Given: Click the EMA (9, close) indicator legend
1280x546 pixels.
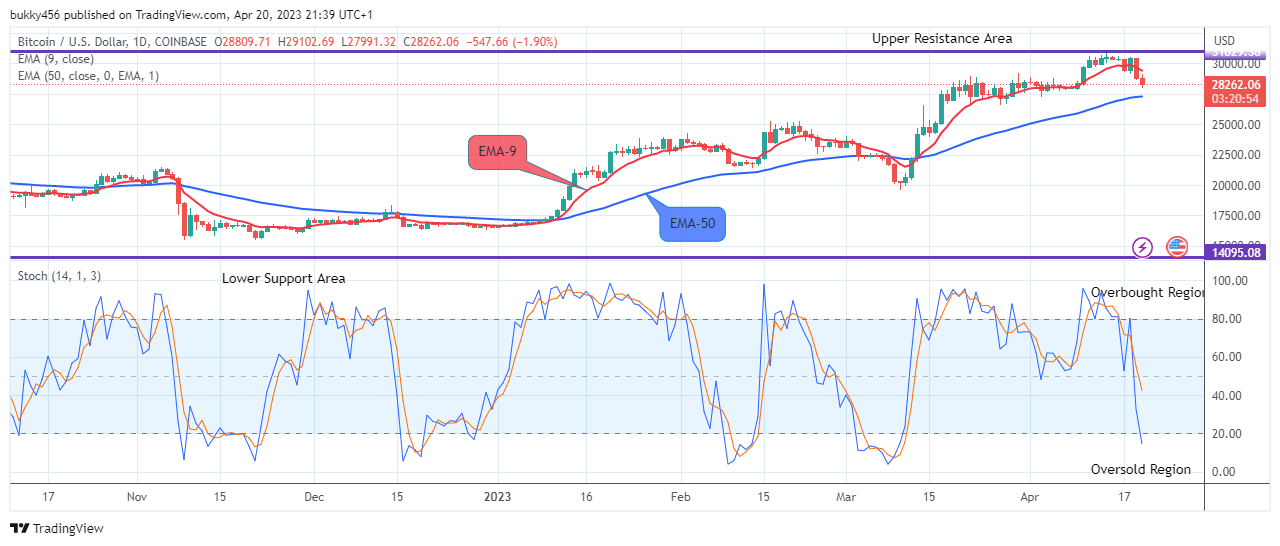Looking at the screenshot, I should click(x=57, y=59).
